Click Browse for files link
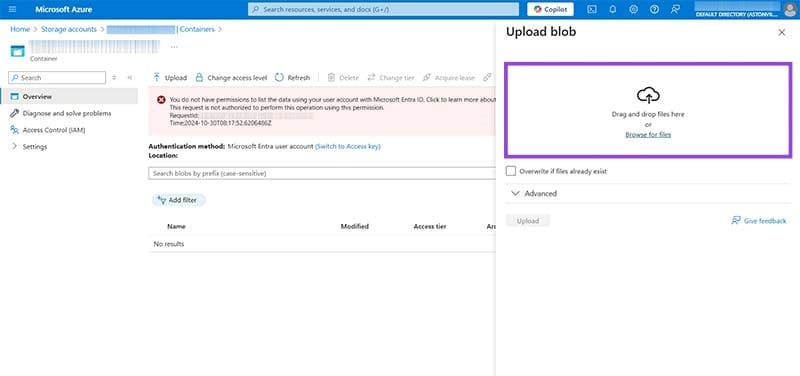The image size is (800, 376). (648, 135)
